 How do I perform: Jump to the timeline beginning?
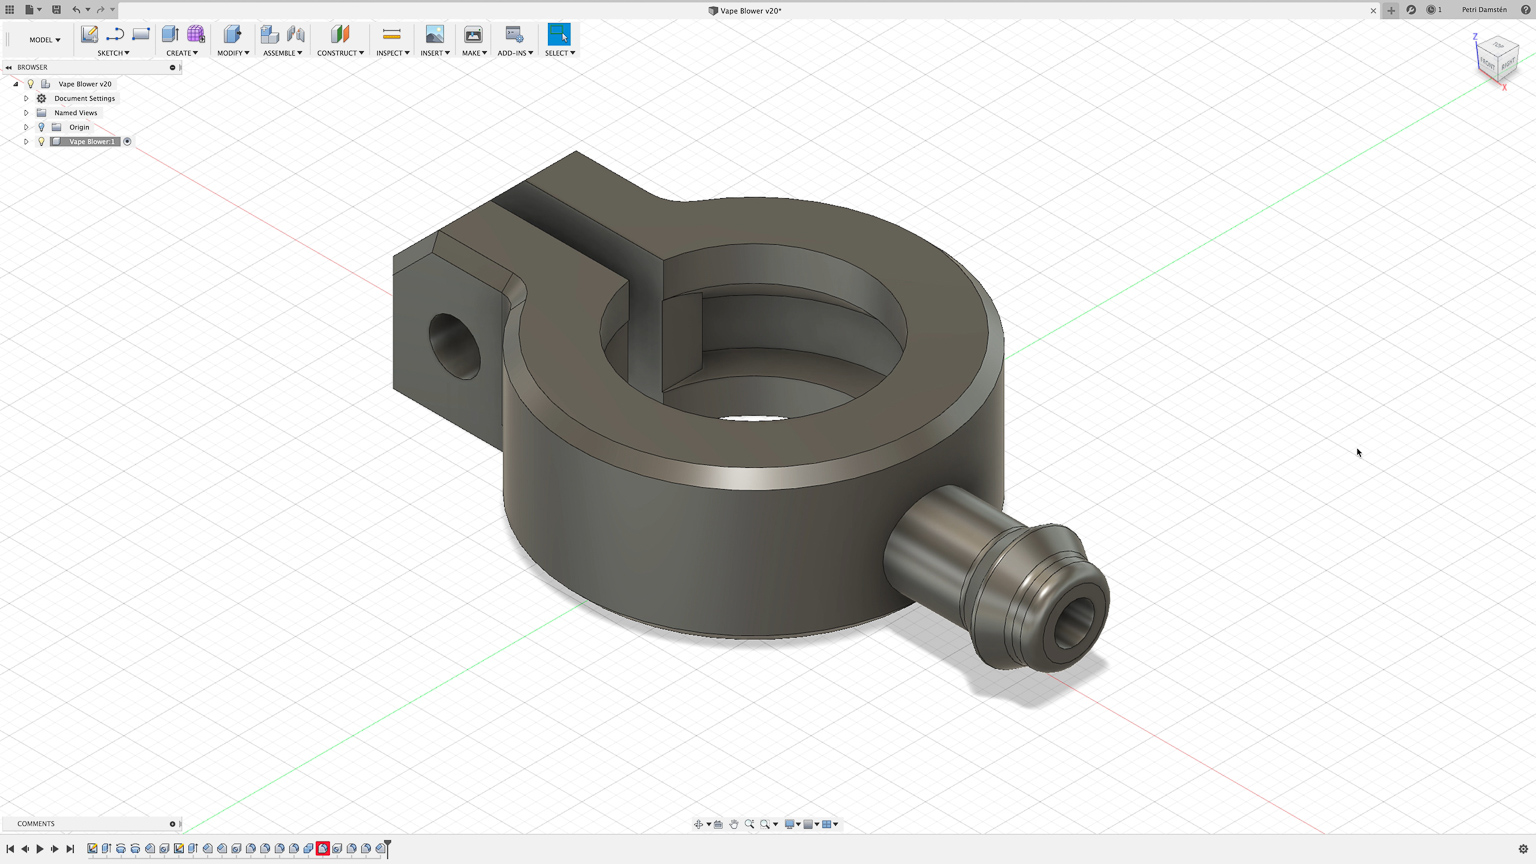click(x=10, y=849)
